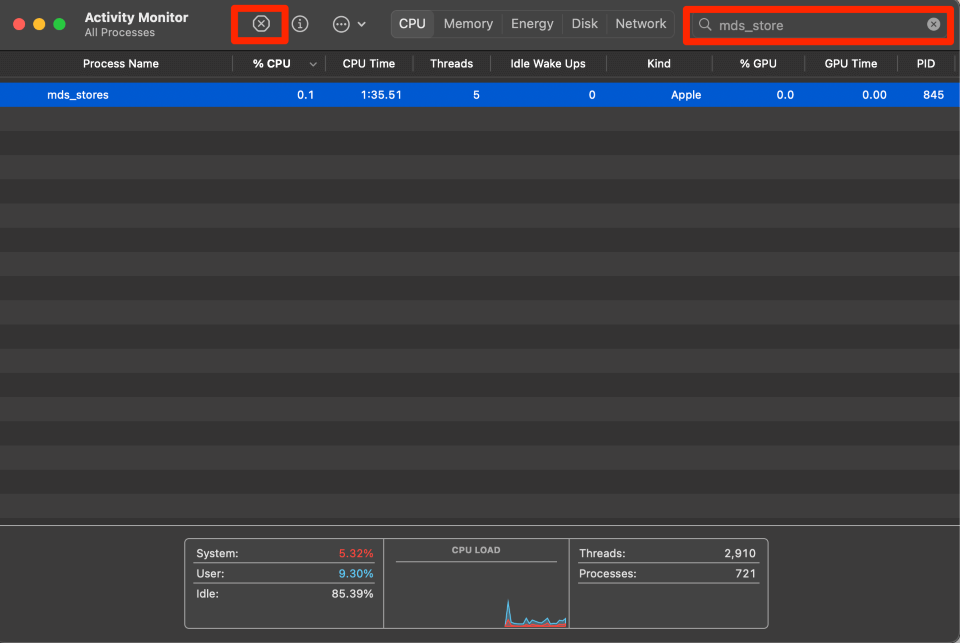Sort by the Process Name column
Viewport: 960px width, 643px height.
(x=120, y=64)
